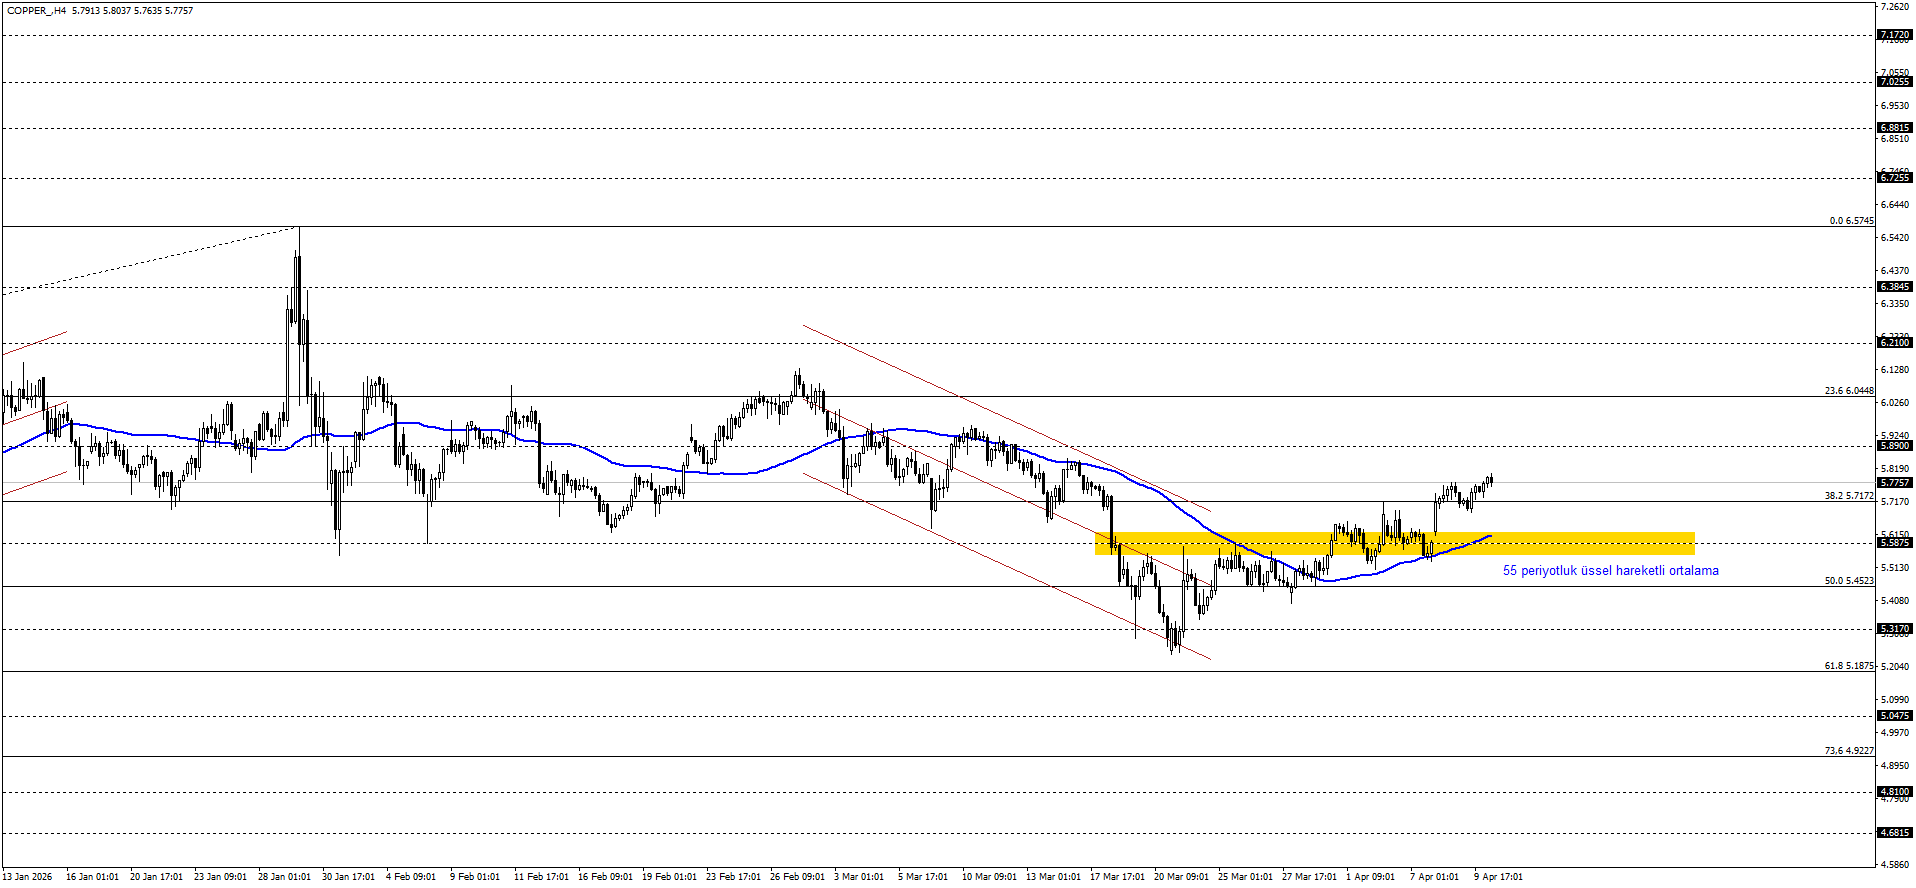The image size is (1916, 888).
Task: Select the 6.3845 price level tag
Action: pyautogui.click(x=1894, y=287)
